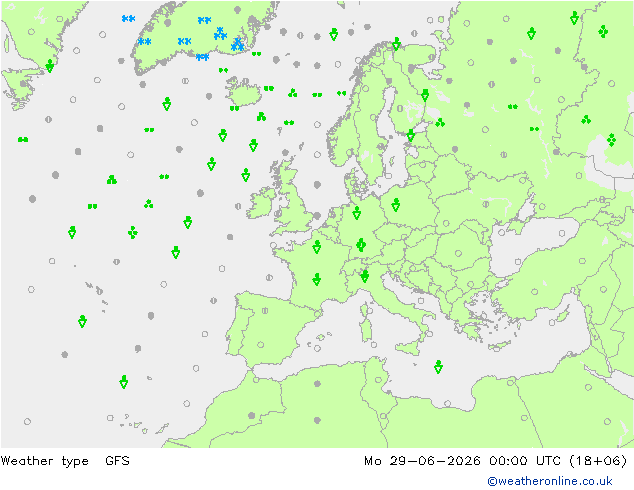Select the shower symbol over southern France
Screen dimensions: 634x490
(317, 279)
